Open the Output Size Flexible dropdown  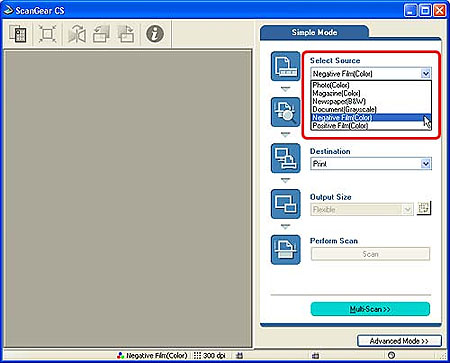coord(407,210)
